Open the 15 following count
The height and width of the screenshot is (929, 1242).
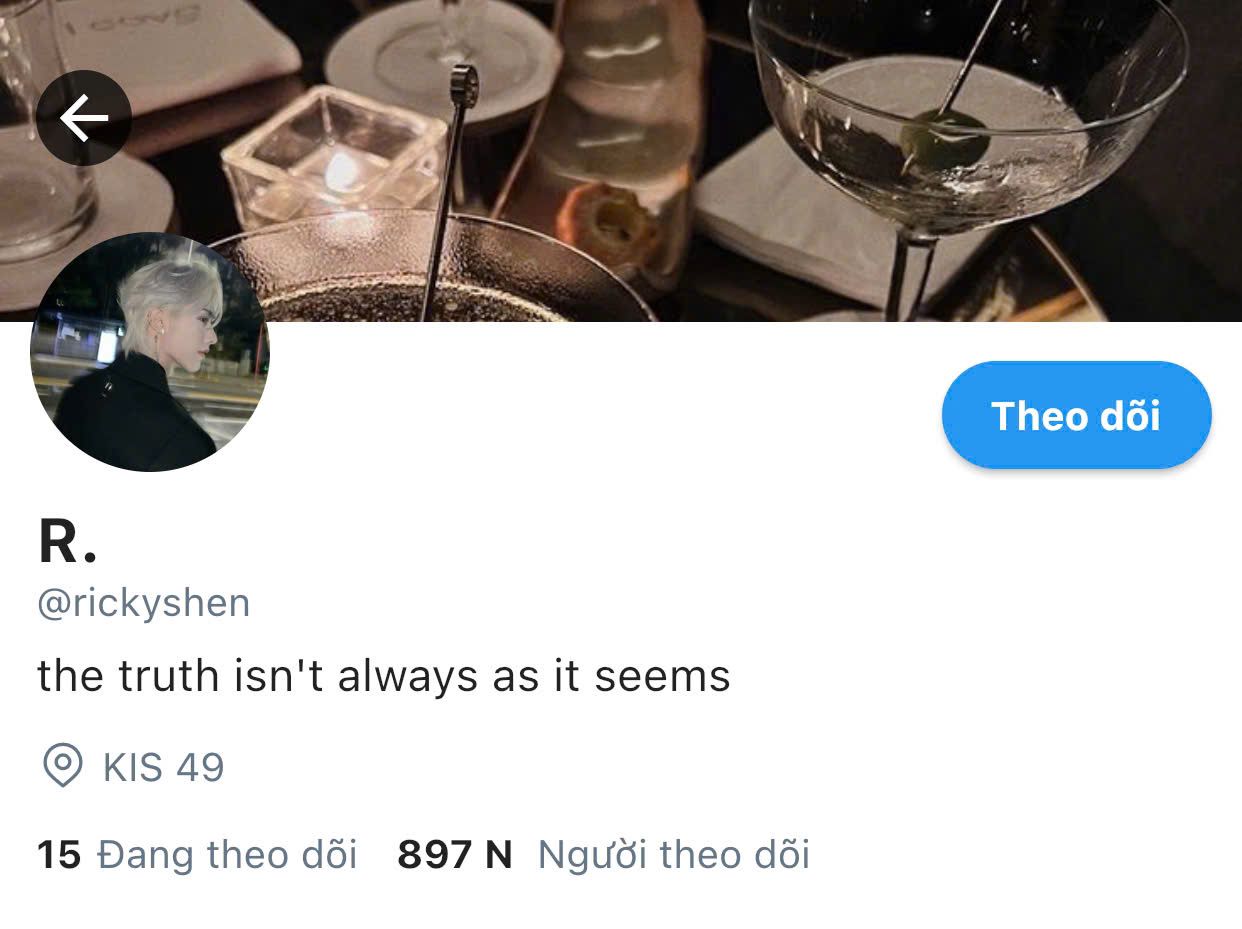[x=59, y=855]
